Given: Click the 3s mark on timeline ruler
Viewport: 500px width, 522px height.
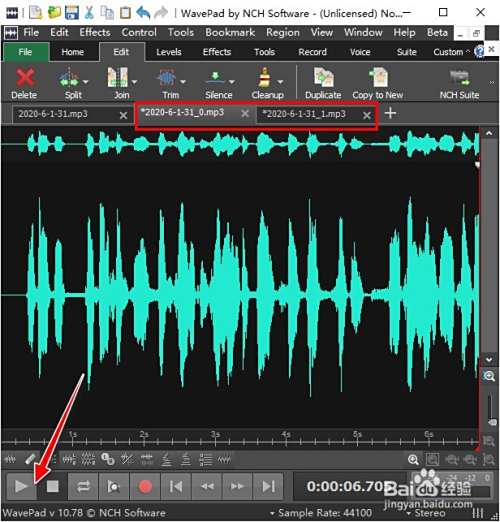Looking at the screenshot, I should (215, 434).
